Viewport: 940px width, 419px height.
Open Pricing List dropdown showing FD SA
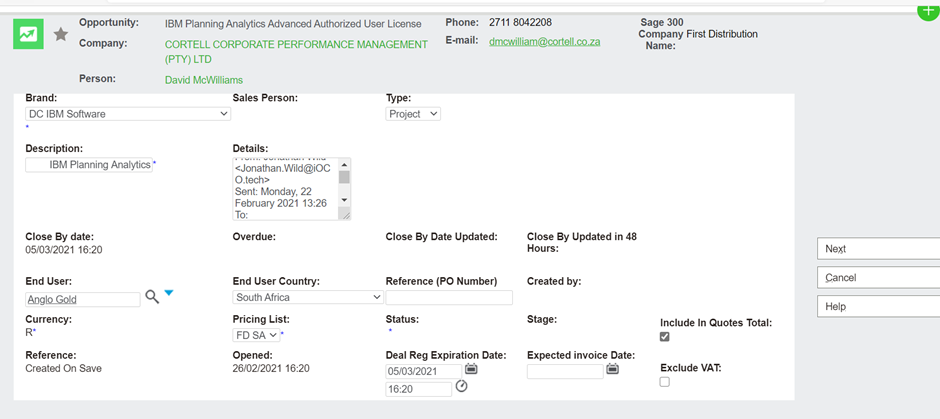[256, 335]
